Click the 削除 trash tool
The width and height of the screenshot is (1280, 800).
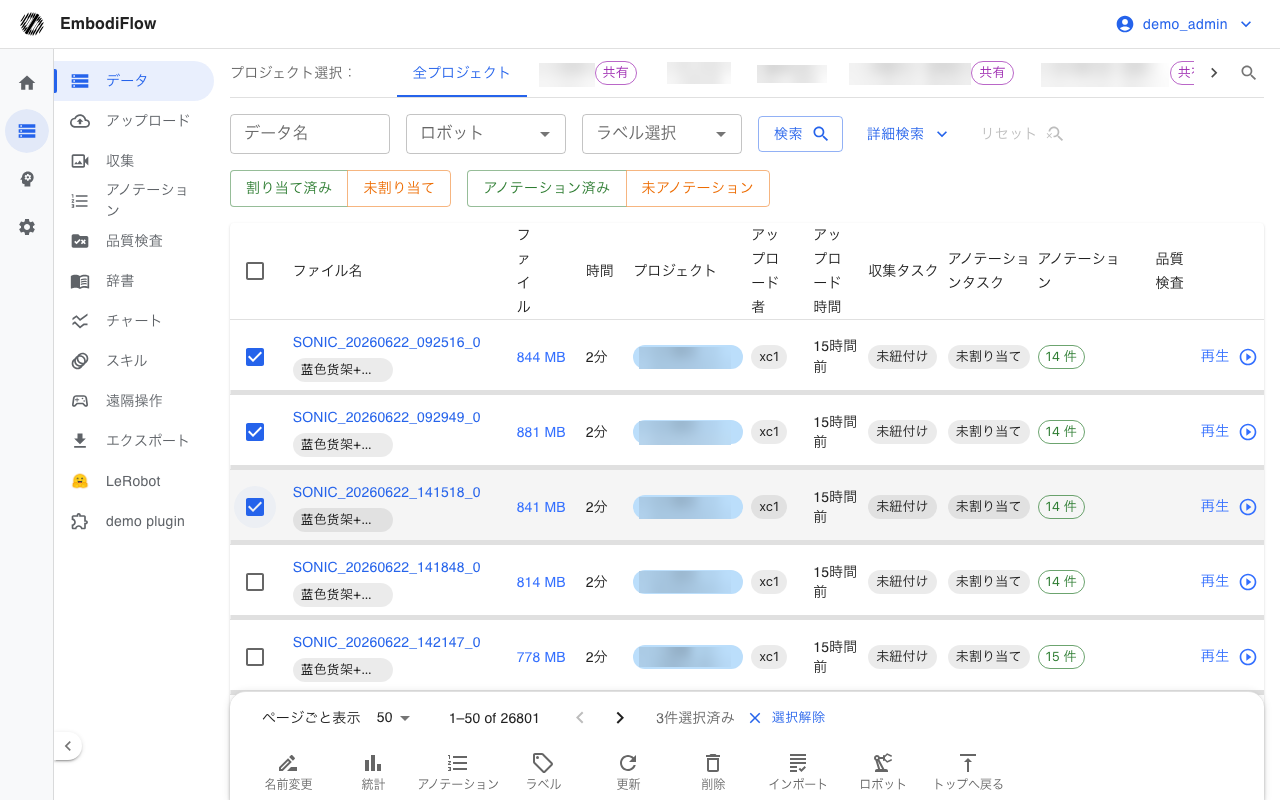(x=713, y=772)
